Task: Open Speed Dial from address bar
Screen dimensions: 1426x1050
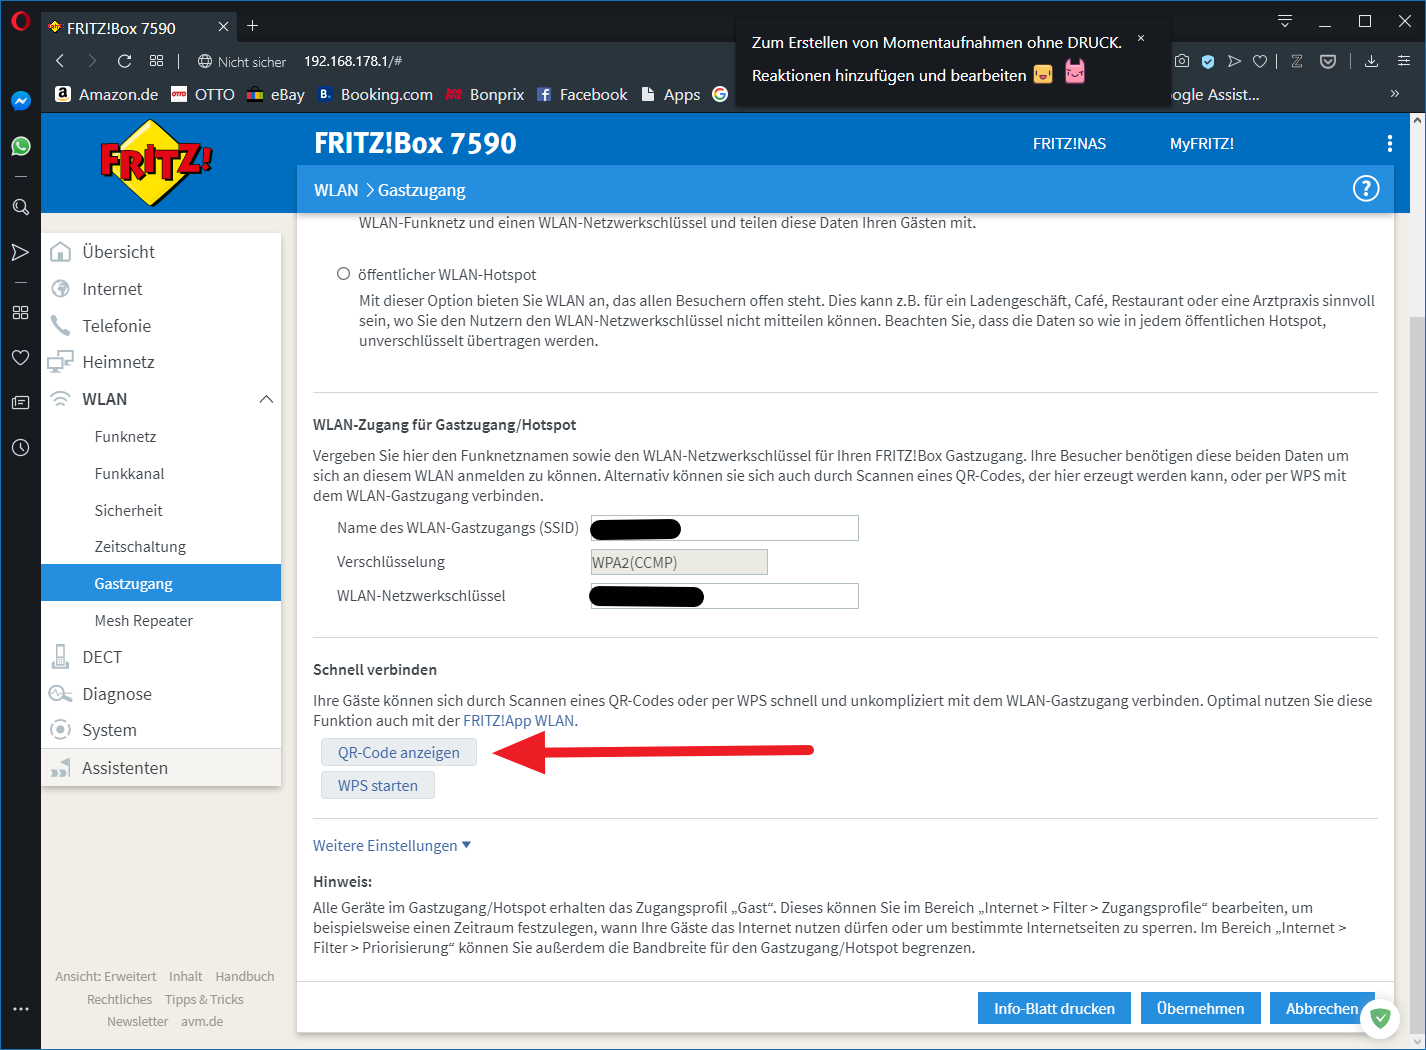Action: pyautogui.click(x=156, y=61)
